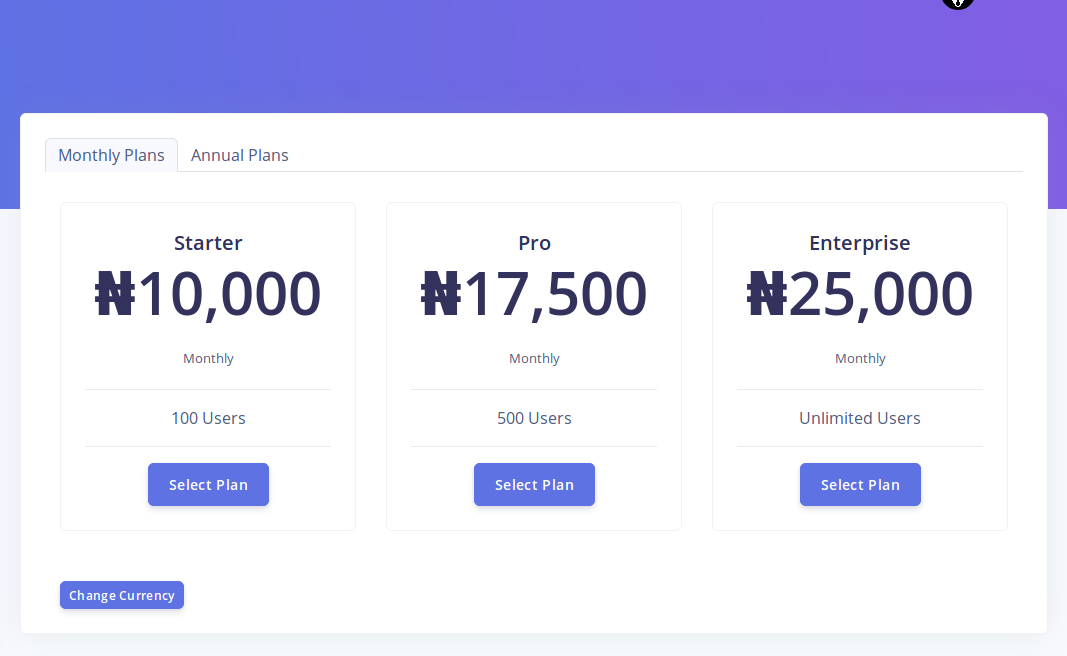Choose the Enterprise Select Plan button

(x=860, y=484)
